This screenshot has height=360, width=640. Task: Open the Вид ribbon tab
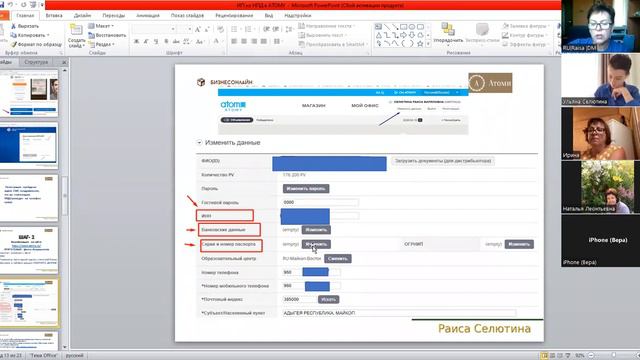[269, 16]
